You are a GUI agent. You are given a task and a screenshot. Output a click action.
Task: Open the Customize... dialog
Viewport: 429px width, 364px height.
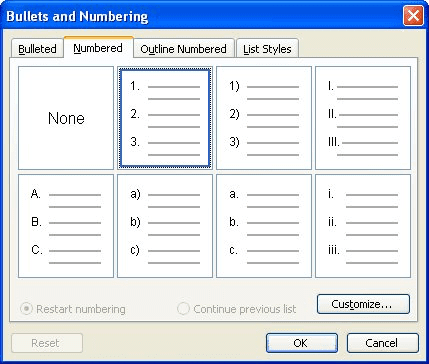click(x=363, y=304)
